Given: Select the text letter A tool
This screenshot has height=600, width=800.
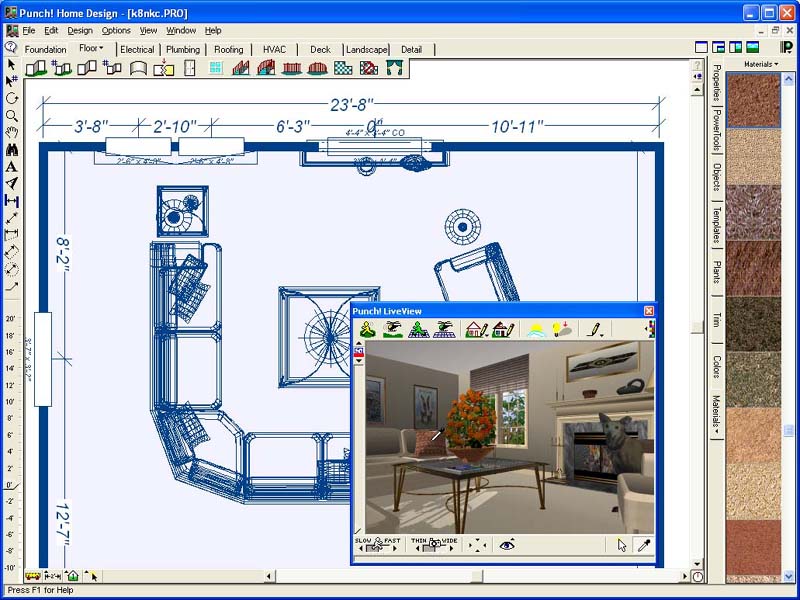Looking at the screenshot, I should point(11,166).
